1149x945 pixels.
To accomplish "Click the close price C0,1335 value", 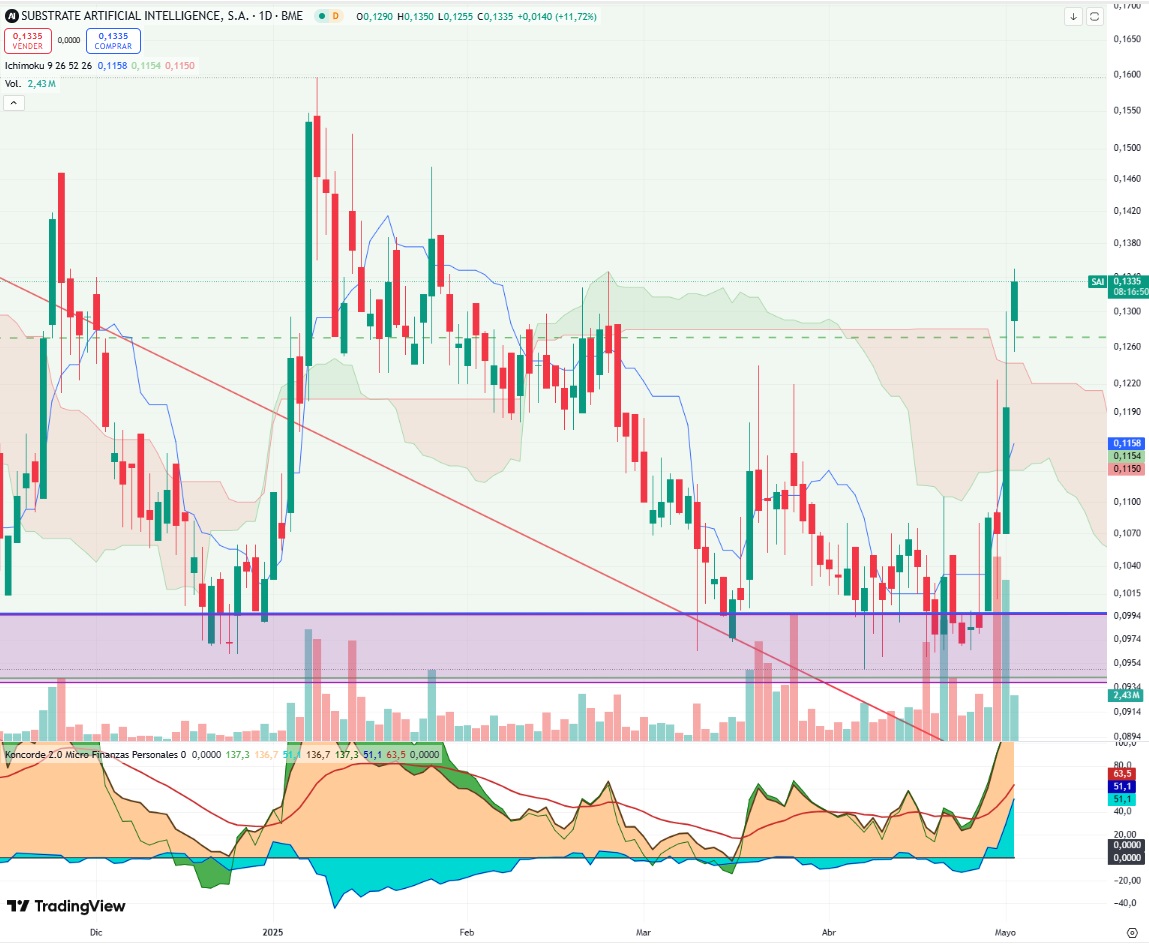I will 495,16.
